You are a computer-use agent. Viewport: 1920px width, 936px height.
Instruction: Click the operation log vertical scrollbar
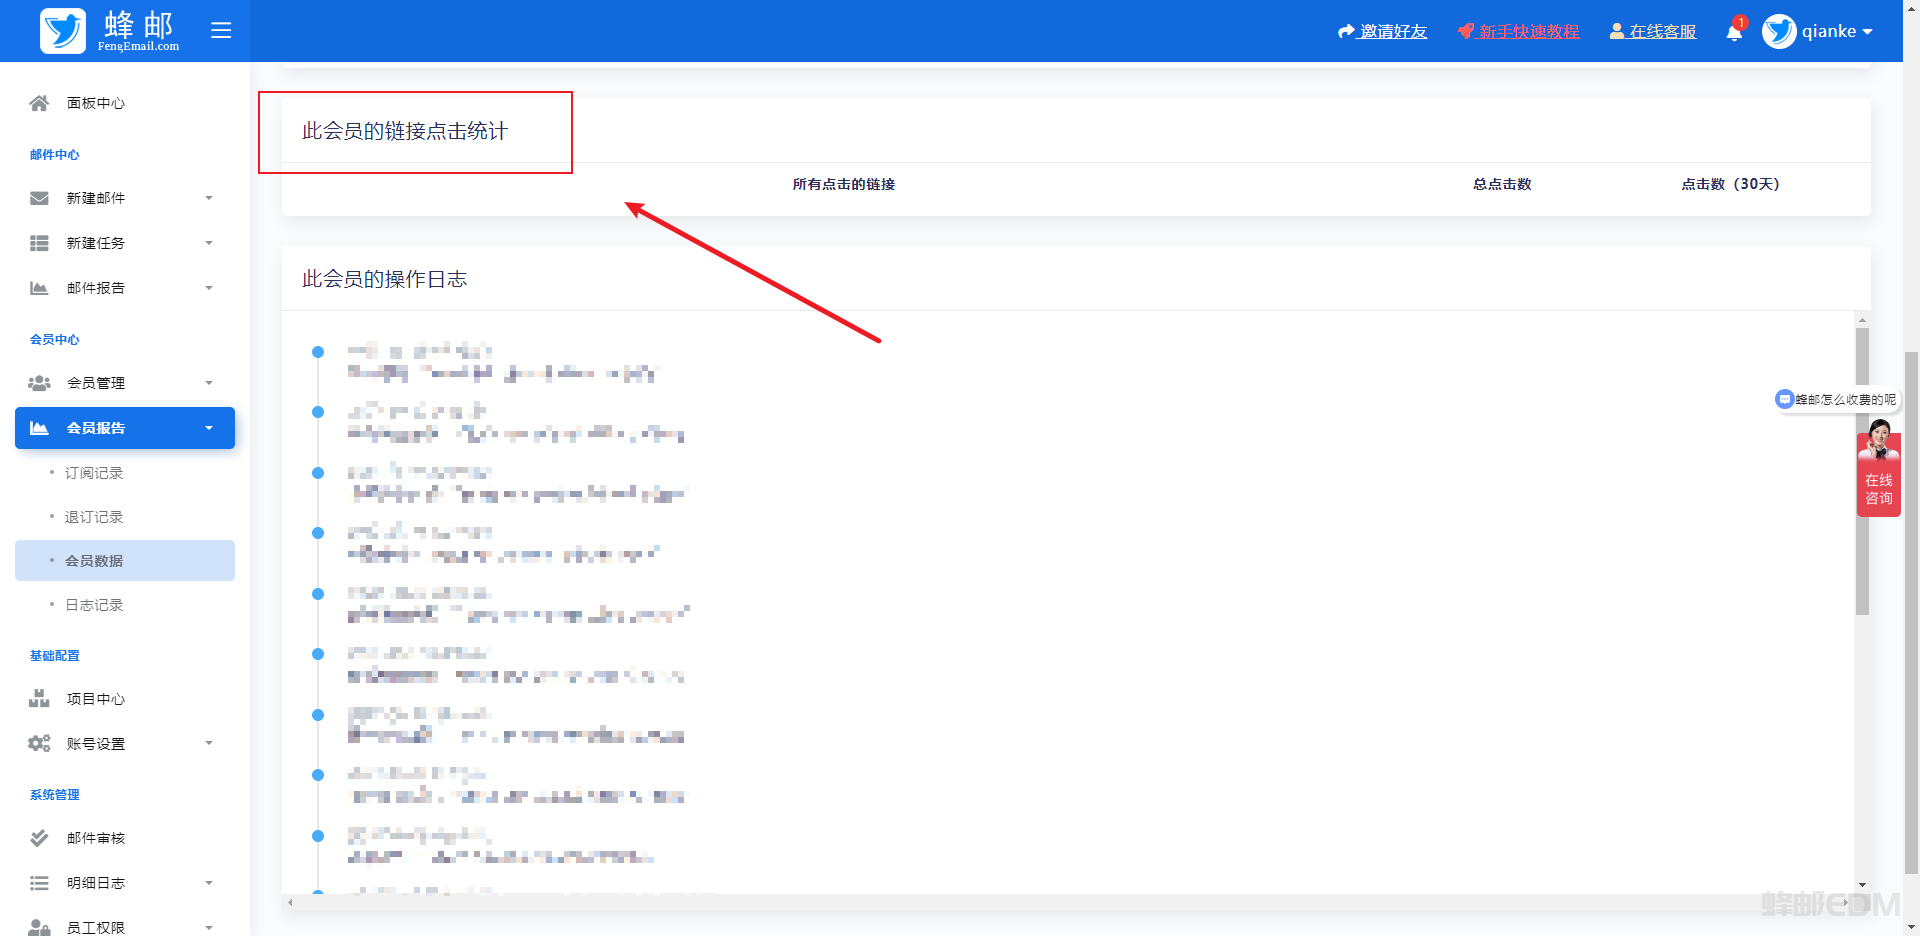pyautogui.click(x=1862, y=471)
